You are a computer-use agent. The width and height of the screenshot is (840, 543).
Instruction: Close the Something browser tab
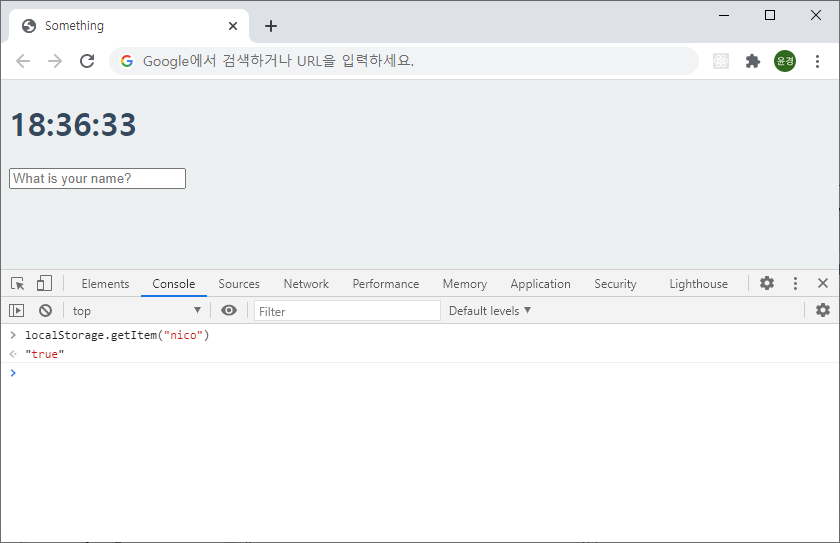coord(232,26)
